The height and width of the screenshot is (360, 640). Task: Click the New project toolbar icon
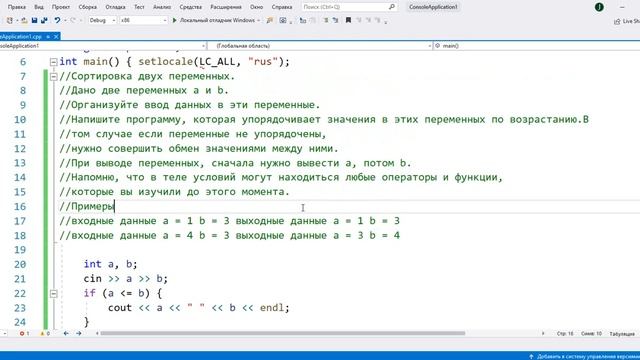[x=10, y=20]
